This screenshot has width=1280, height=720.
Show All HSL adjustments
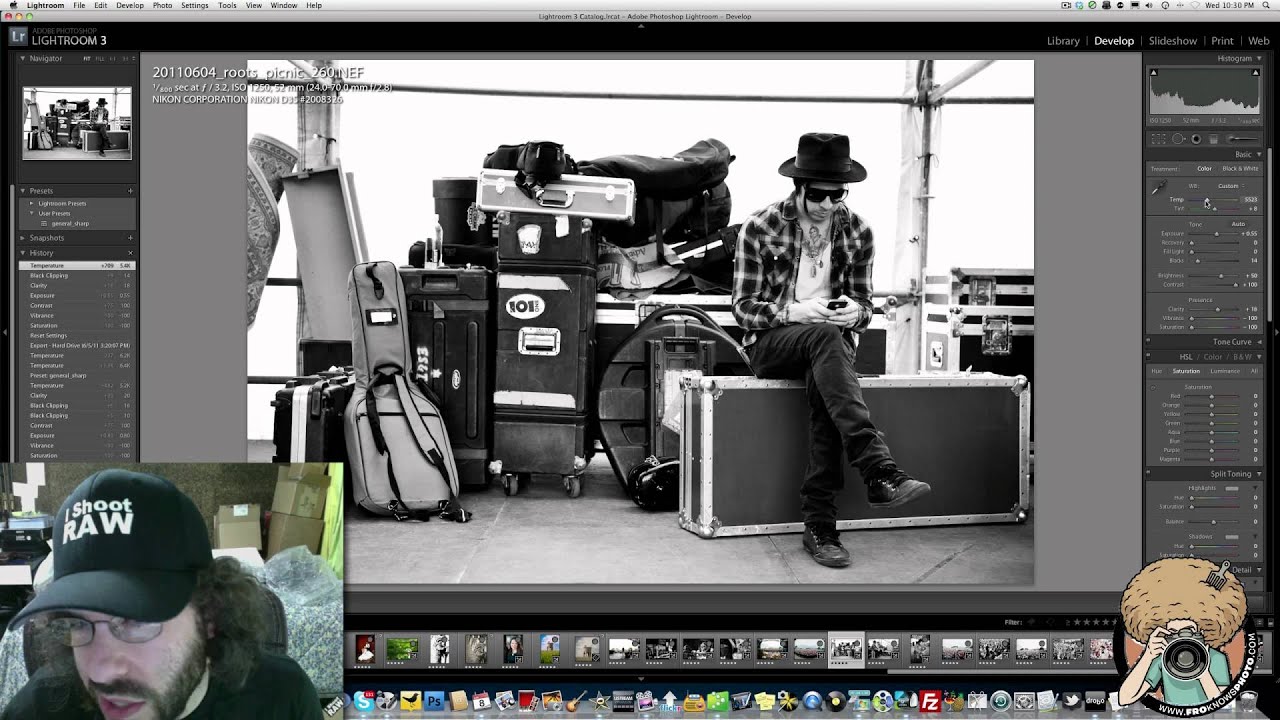tap(1254, 371)
